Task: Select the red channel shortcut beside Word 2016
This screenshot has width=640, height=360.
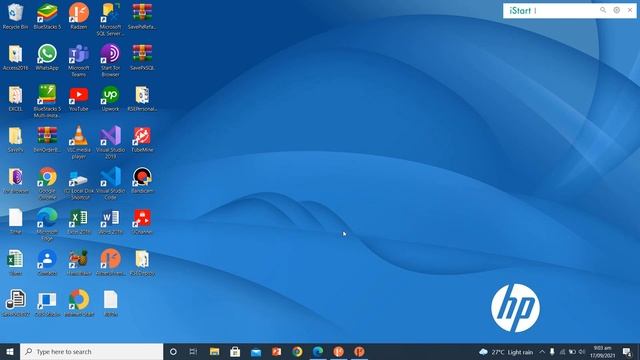Action: 142,221
